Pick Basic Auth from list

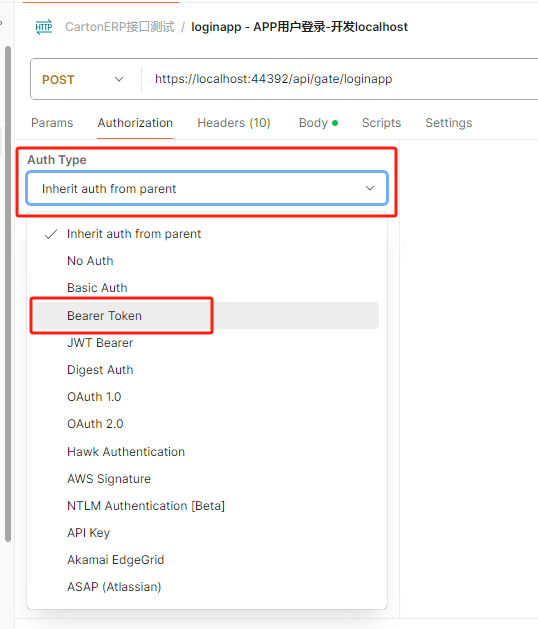(207, 288)
